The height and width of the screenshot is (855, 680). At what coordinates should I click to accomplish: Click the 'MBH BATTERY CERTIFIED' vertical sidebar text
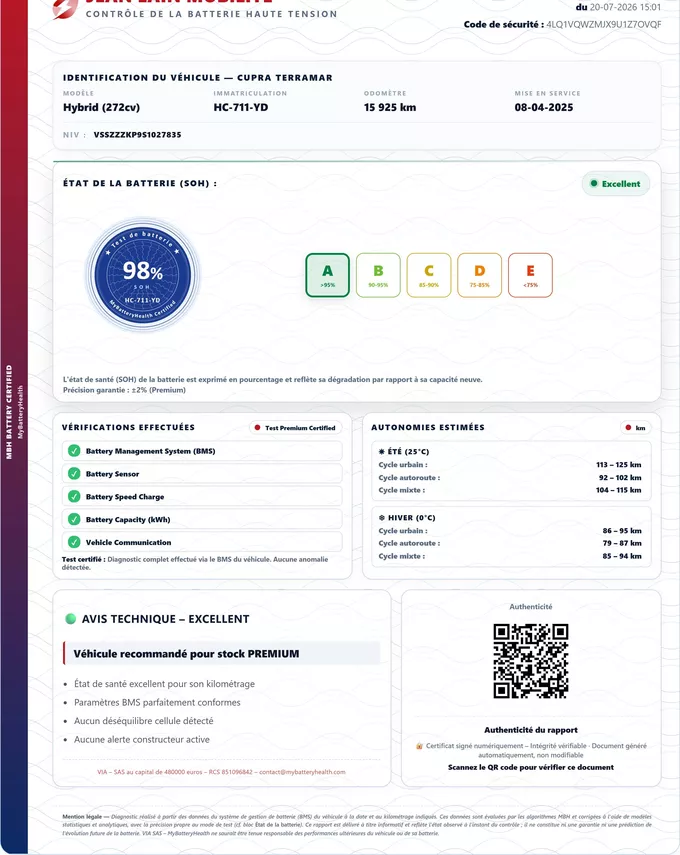9,412
